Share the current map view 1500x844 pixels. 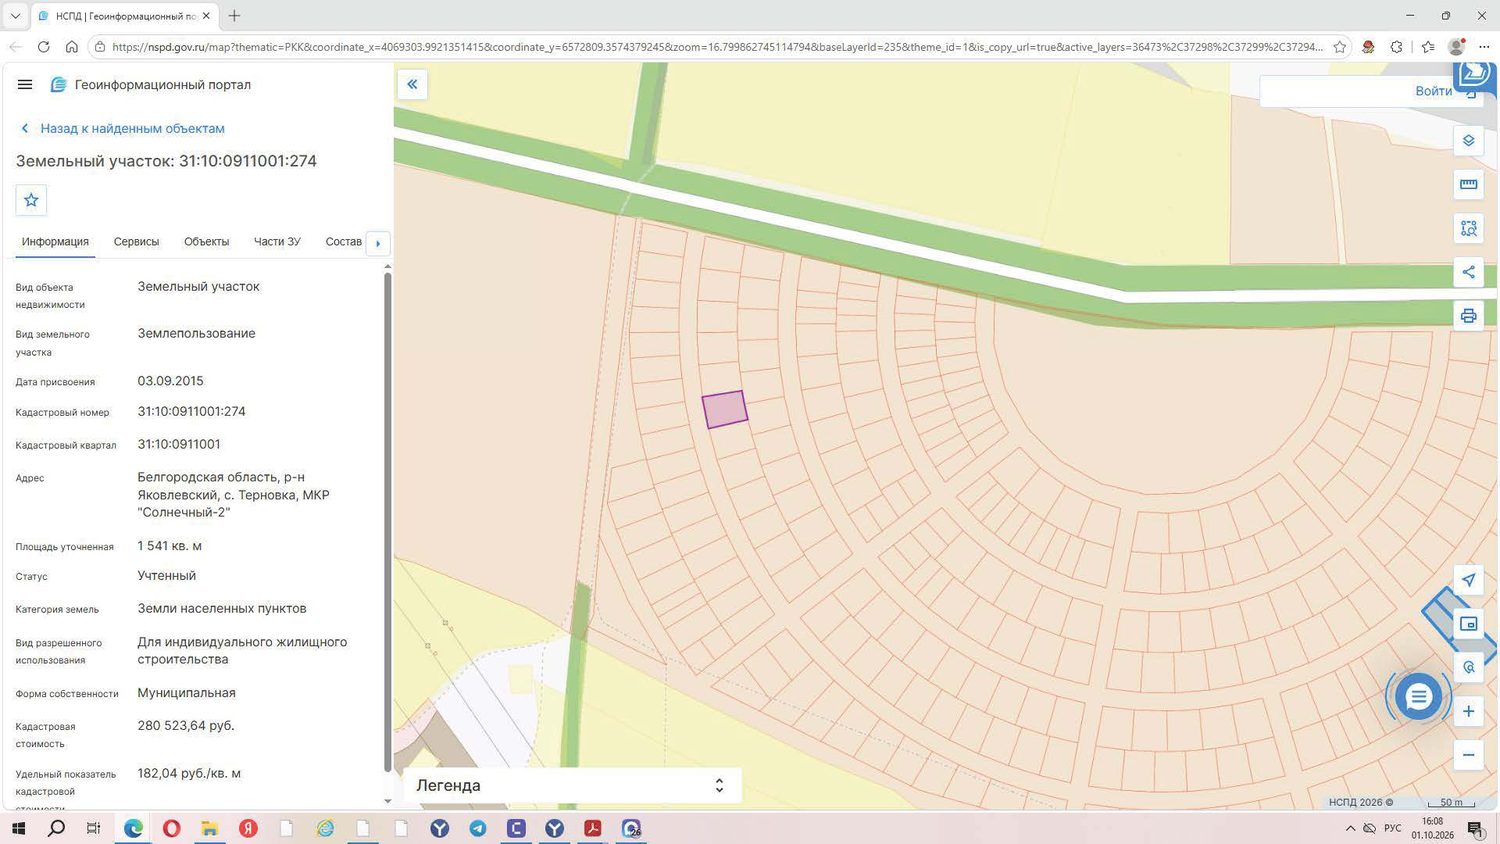[1468, 272]
